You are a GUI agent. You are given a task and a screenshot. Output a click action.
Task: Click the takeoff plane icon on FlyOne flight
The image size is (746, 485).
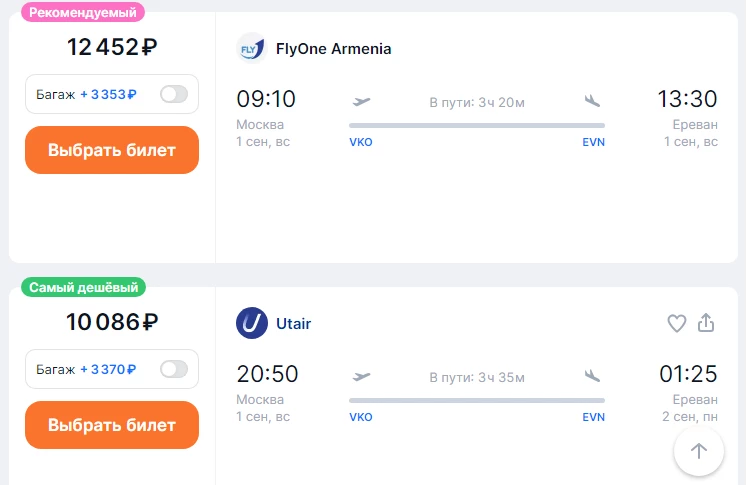[362, 101]
